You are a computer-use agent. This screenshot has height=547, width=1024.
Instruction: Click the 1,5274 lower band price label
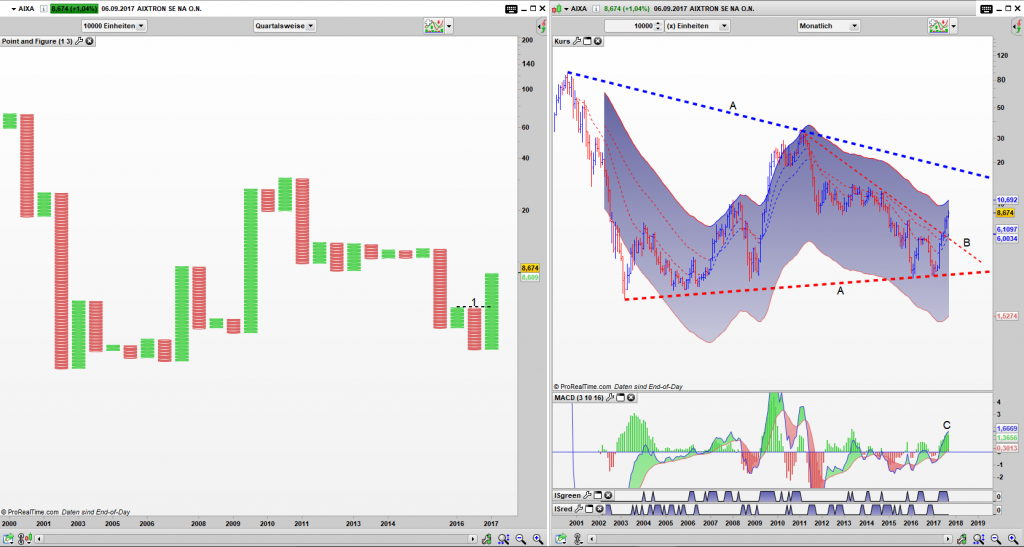1006,315
